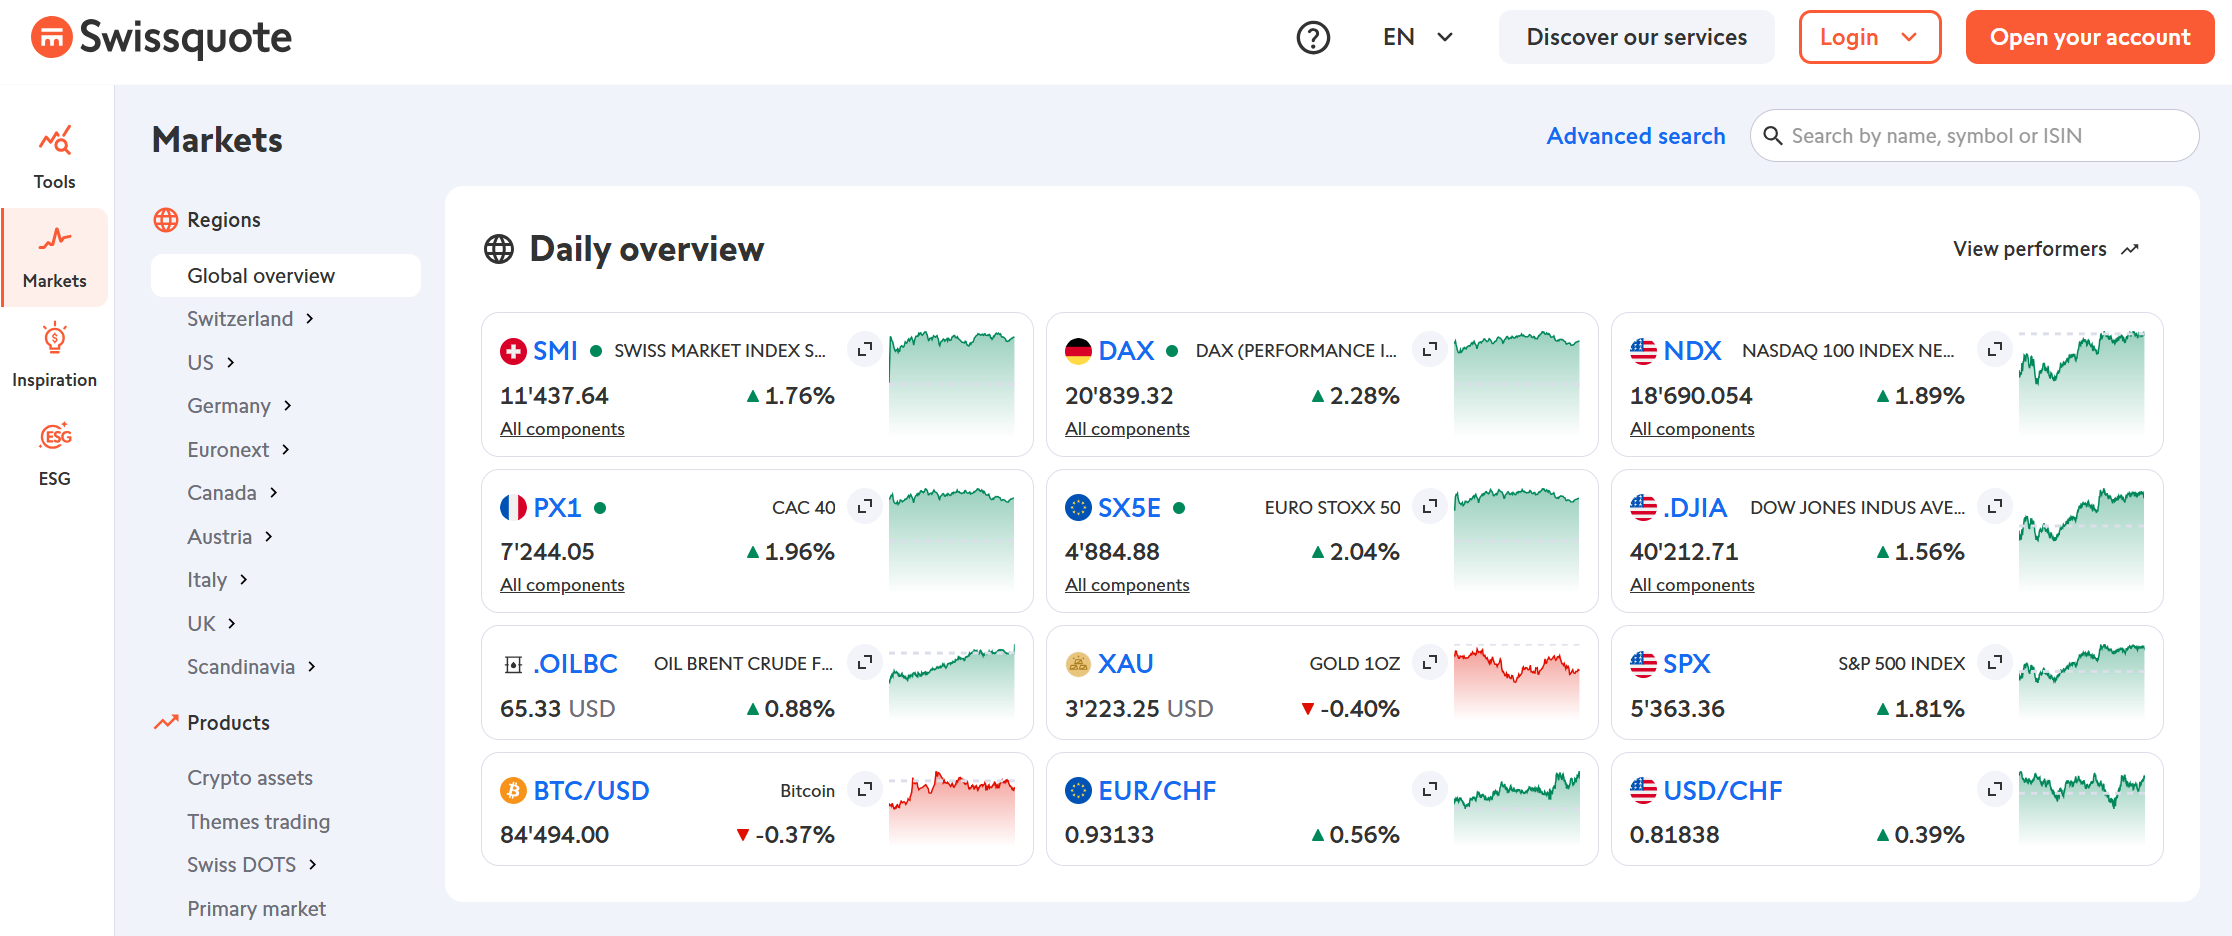Expand the PX1 CAC 40 chart icon

(x=865, y=506)
